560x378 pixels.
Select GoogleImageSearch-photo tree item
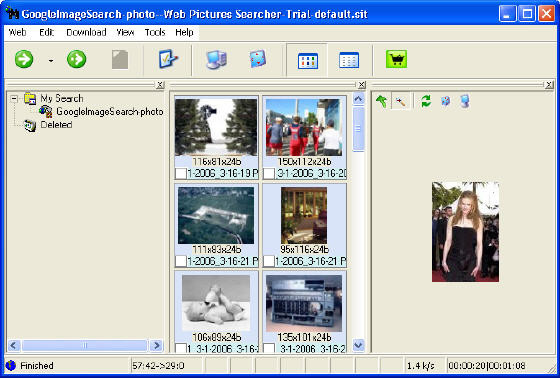110,111
